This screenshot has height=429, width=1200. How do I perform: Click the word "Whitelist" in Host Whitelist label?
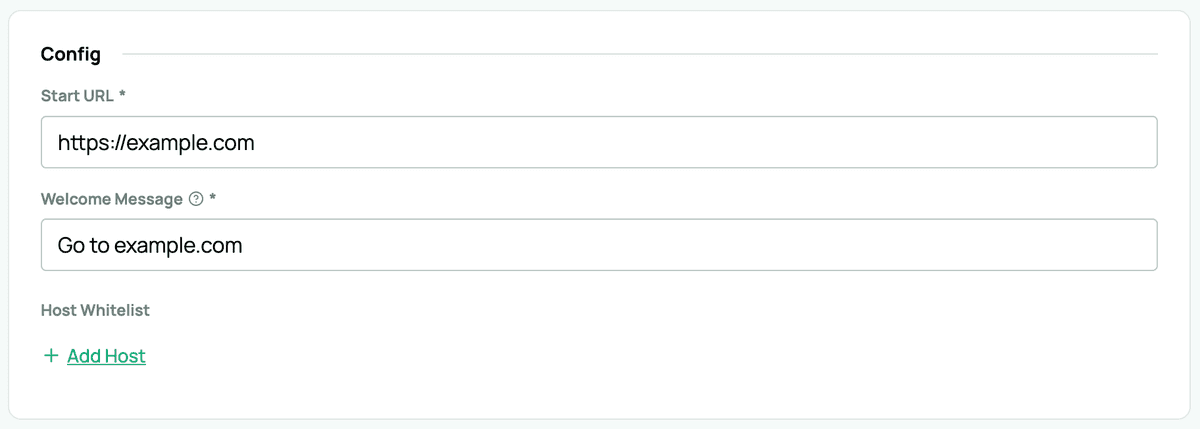(x=114, y=310)
